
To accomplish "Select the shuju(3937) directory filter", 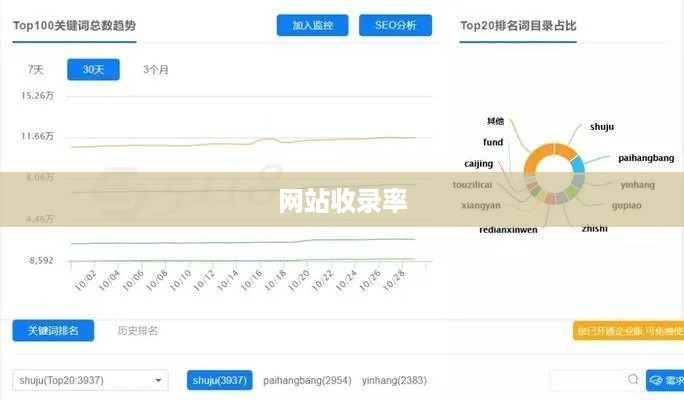I will click(x=219, y=380).
